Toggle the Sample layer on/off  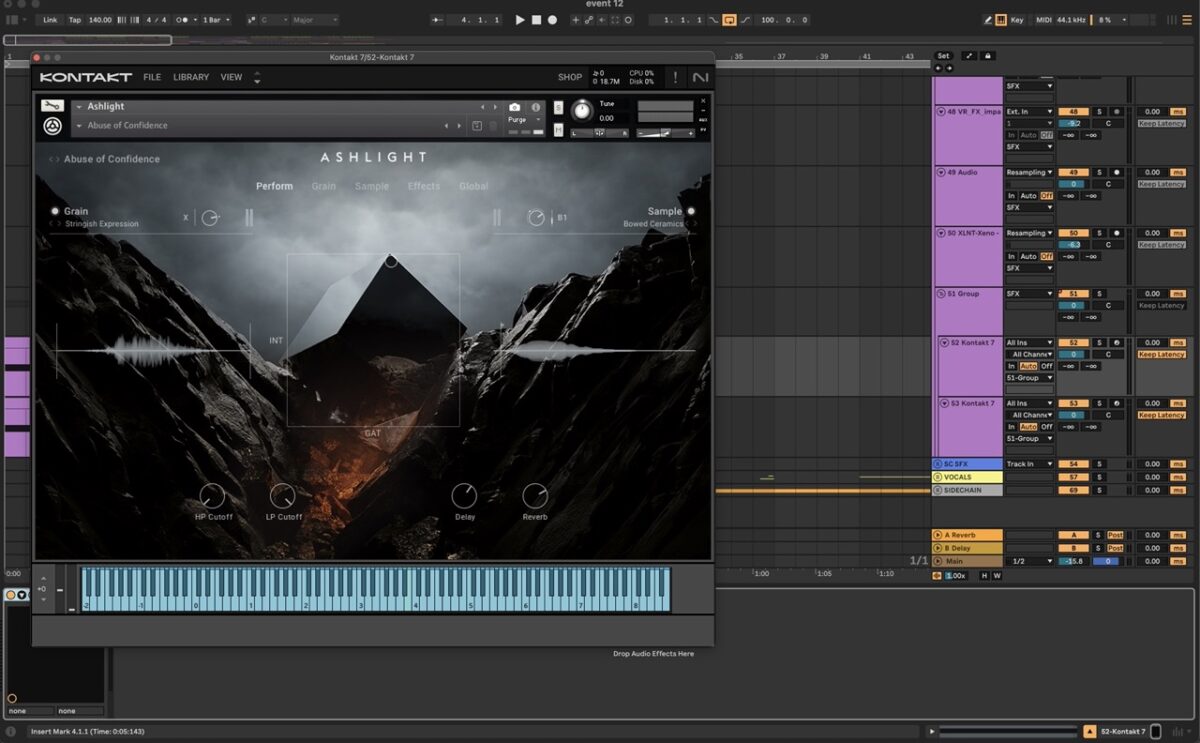[x=690, y=211]
